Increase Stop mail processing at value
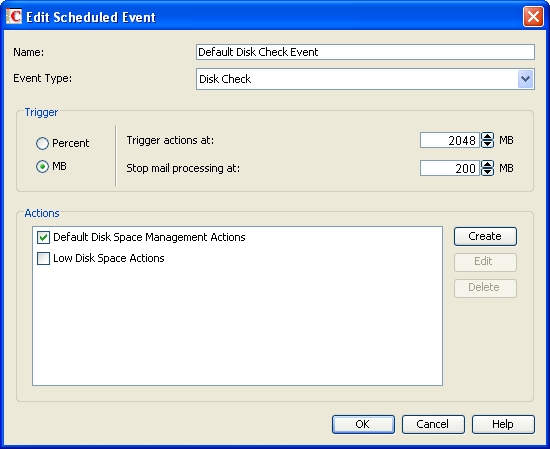 click(487, 165)
